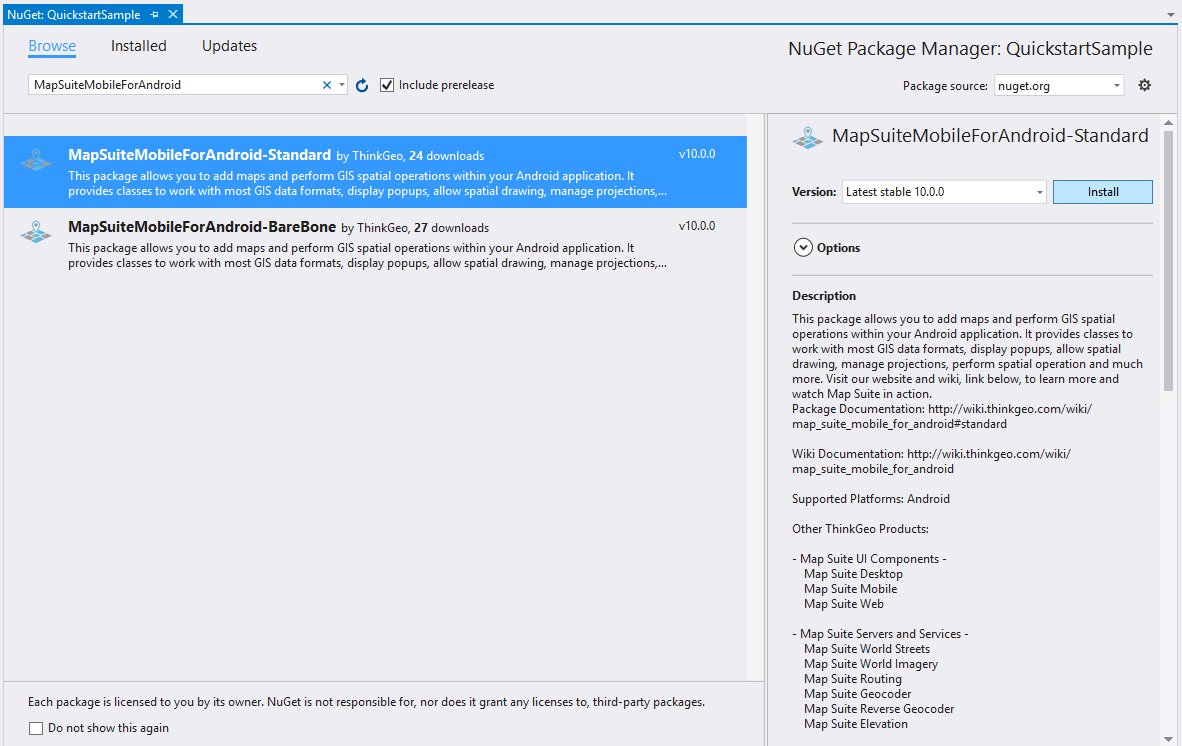Viewport: 1182px width, 746px height.
Task: Click the package list vertical scrollbar
Action: [755, 397]
